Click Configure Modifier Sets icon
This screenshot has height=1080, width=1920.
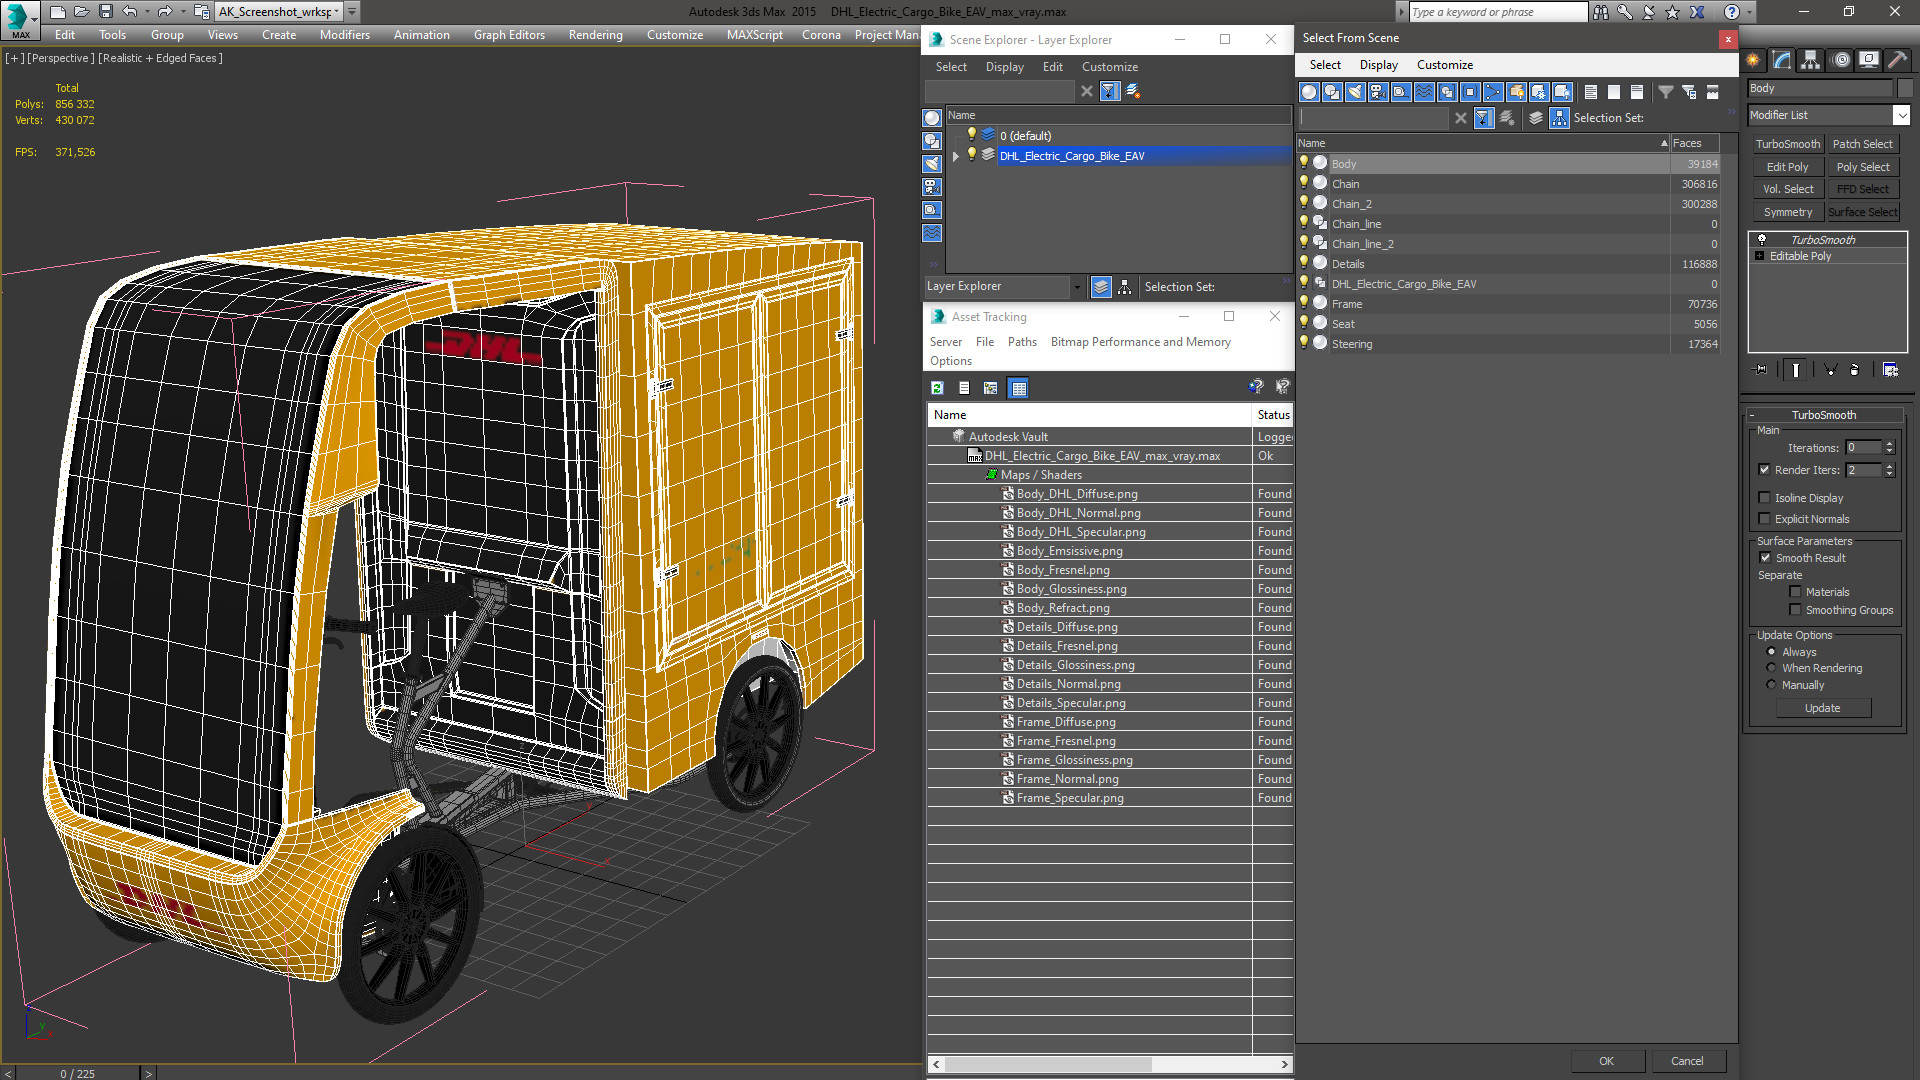click(1890, 370)
